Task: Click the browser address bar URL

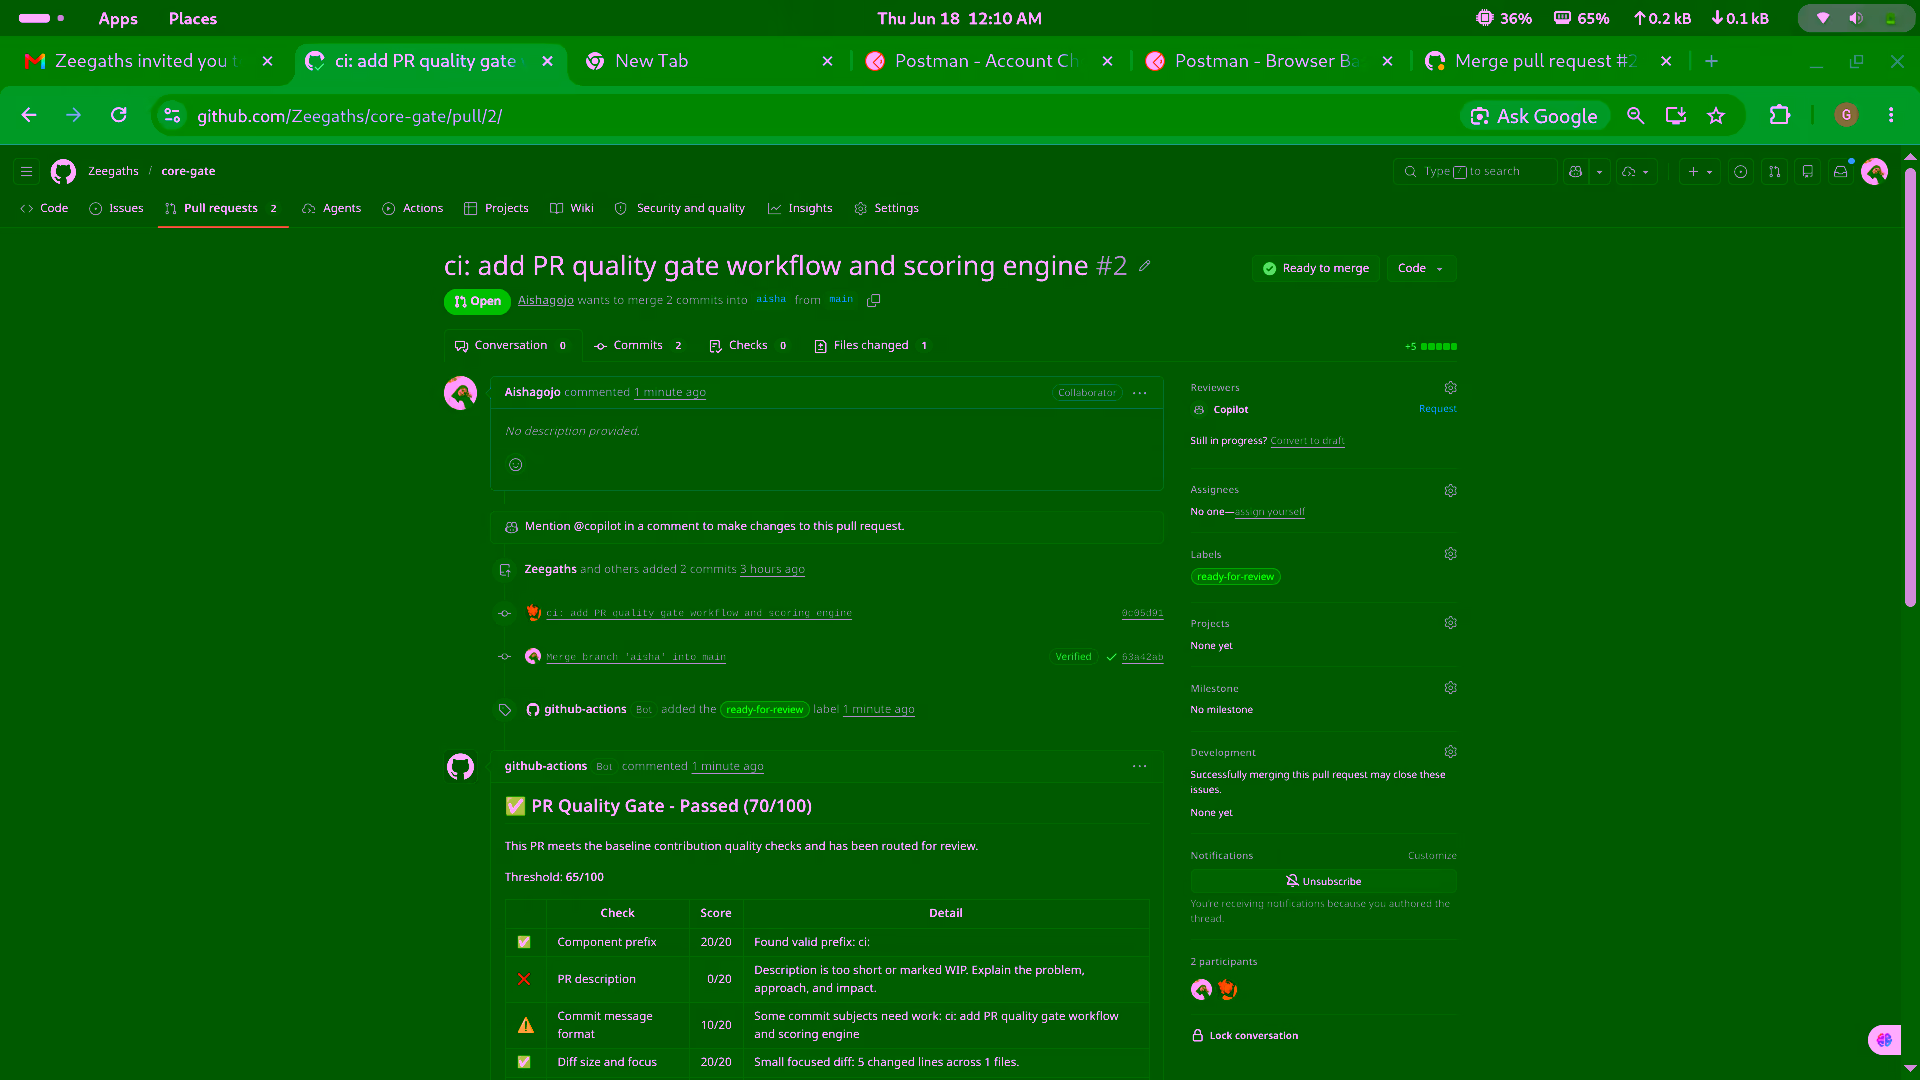Action: point(349,116)
